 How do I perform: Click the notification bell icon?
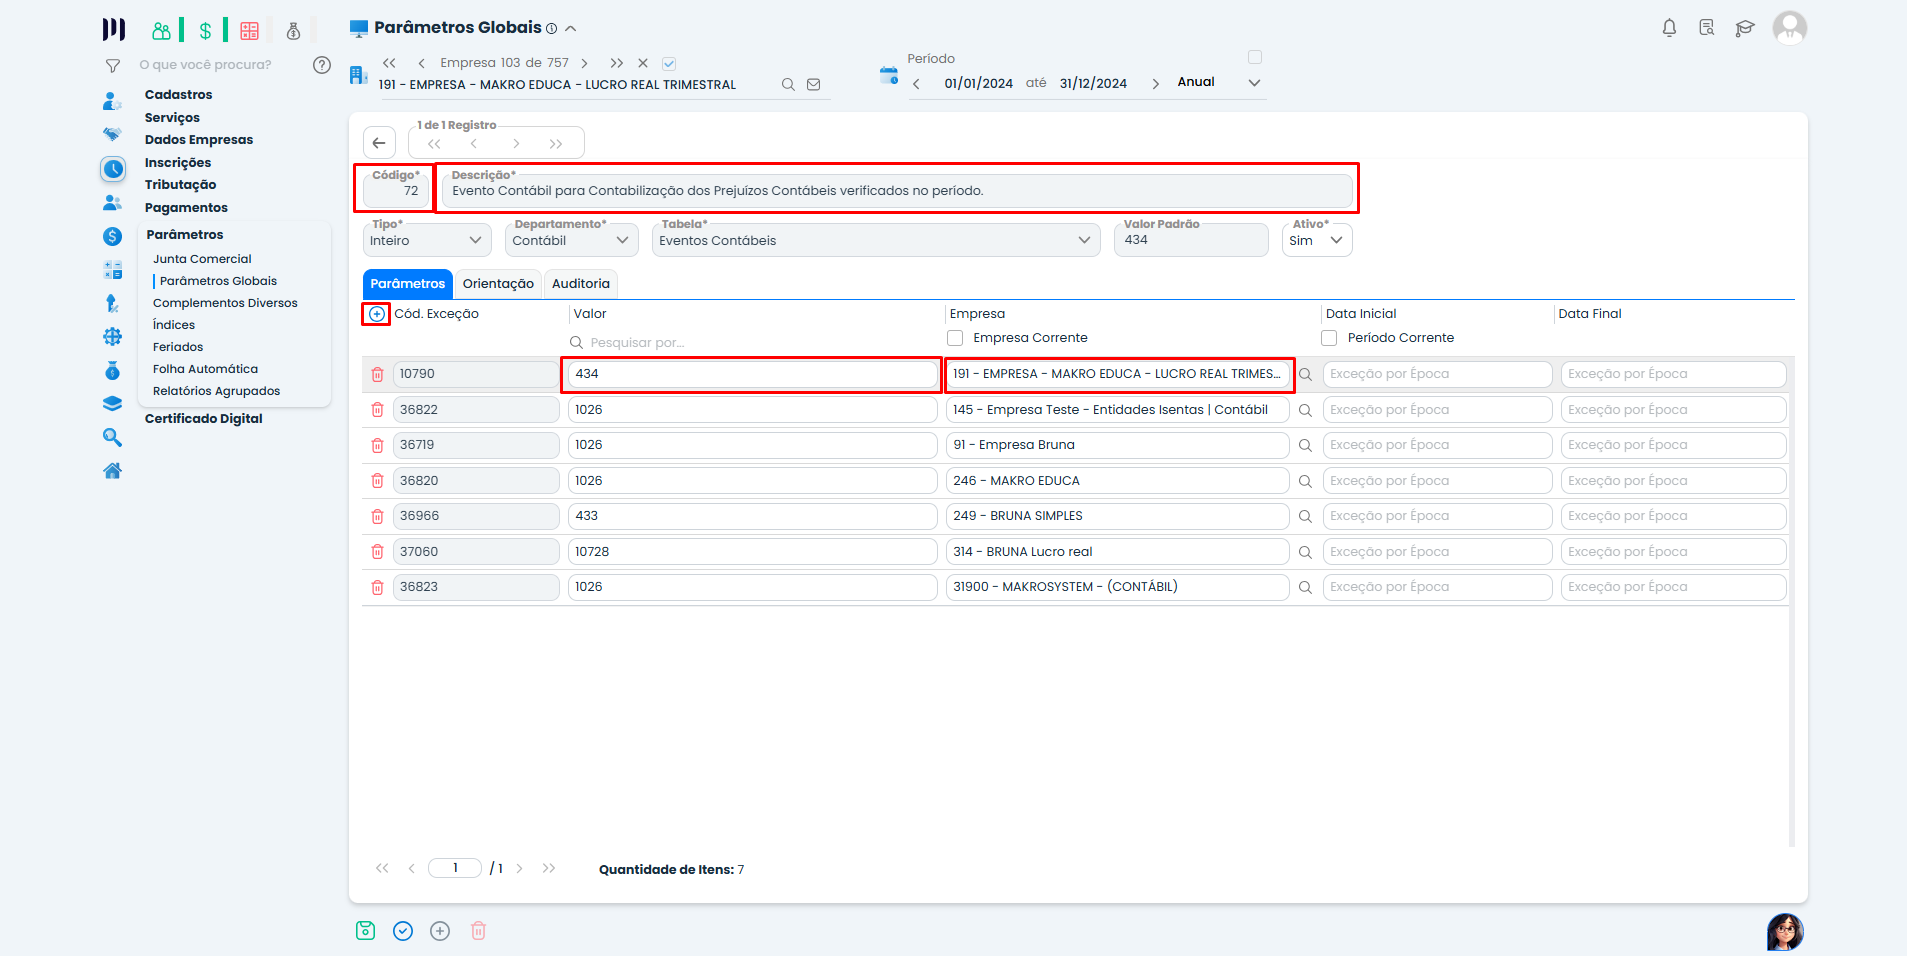[x=1669, y=28]
